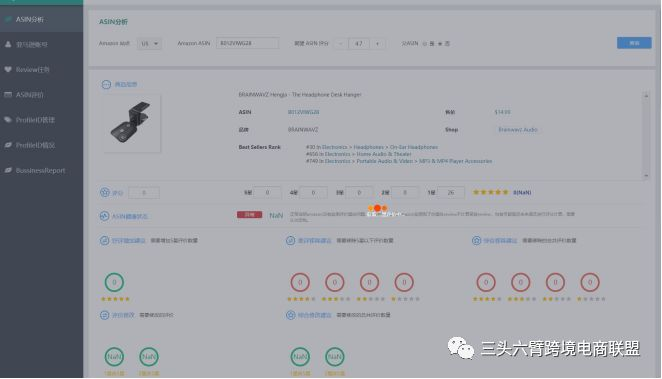
Task: Click the total rating count input field
Action: point(144,193)
